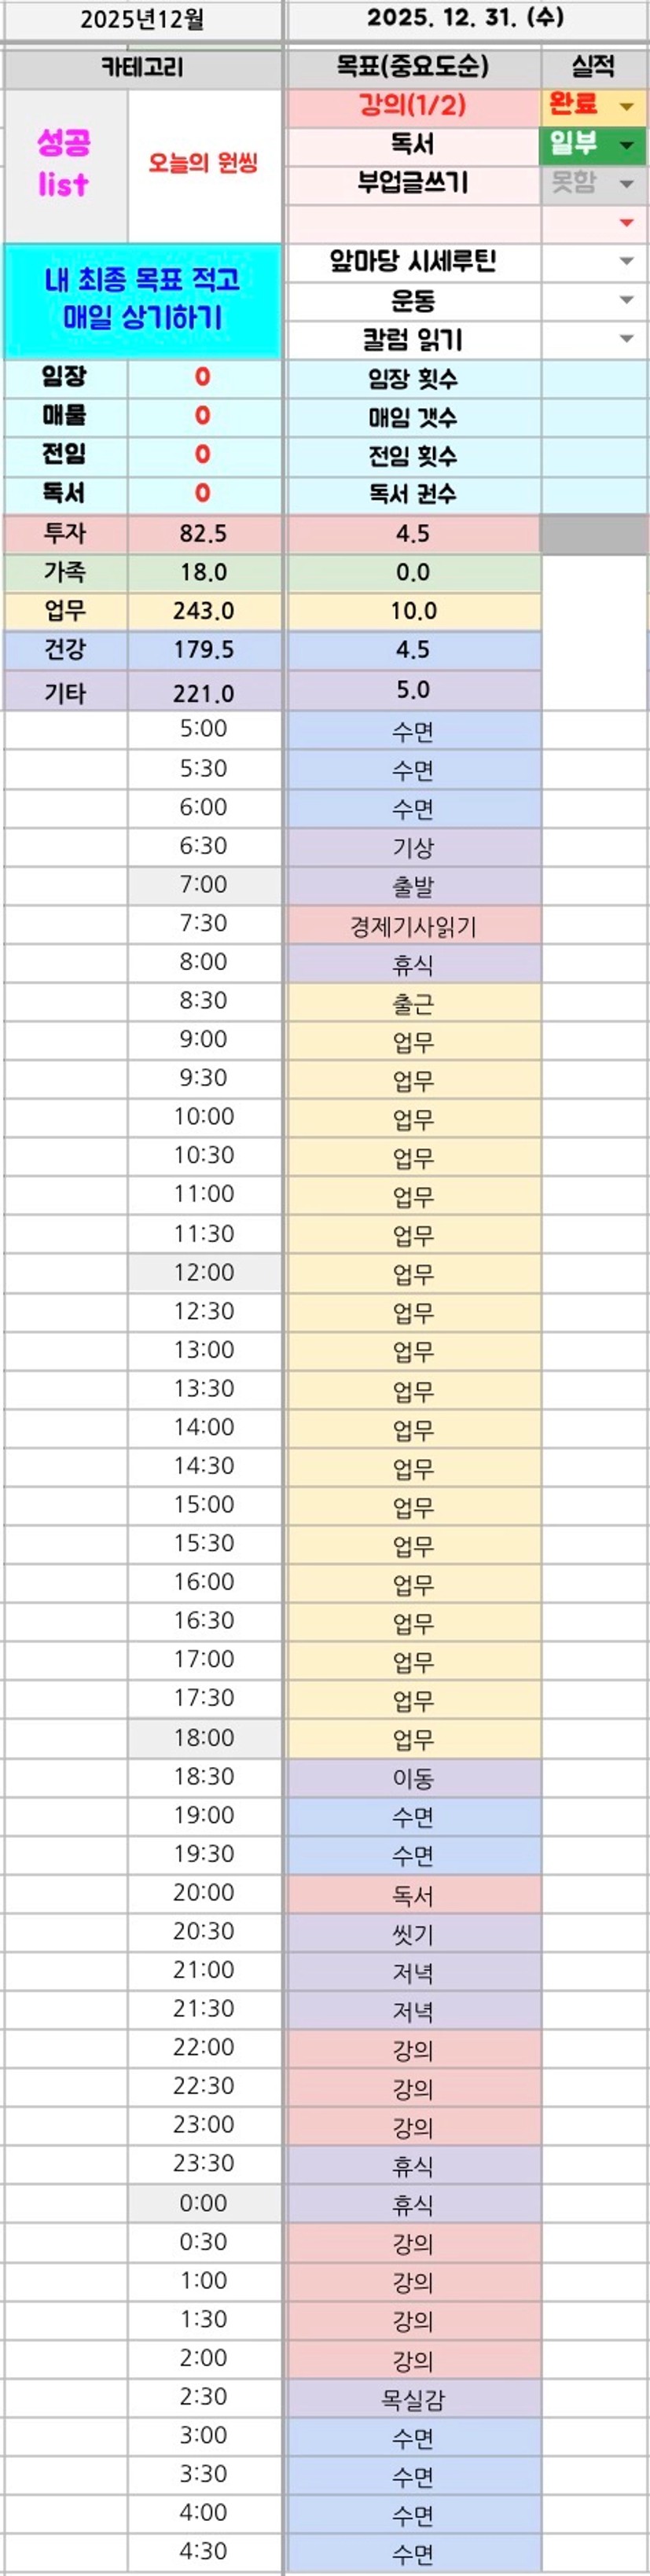Screen dimensions: 650x2576
Task: Select the 실적 column header
Action: pos(593,67)
